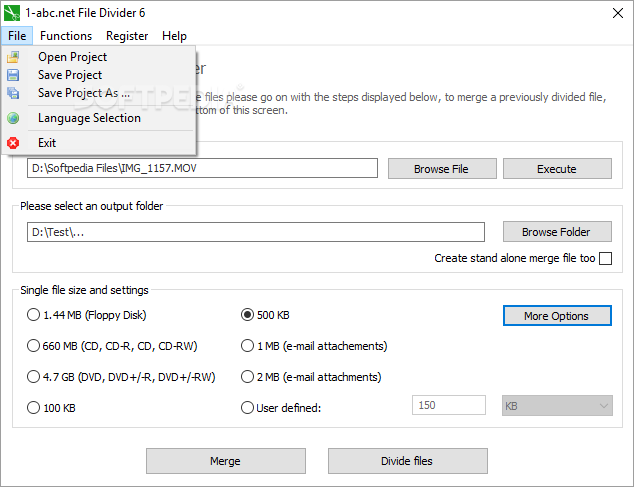The width and height of the screenshot is (634, 487).
Task: Click the Browse File button
Action: pos(442,169)
